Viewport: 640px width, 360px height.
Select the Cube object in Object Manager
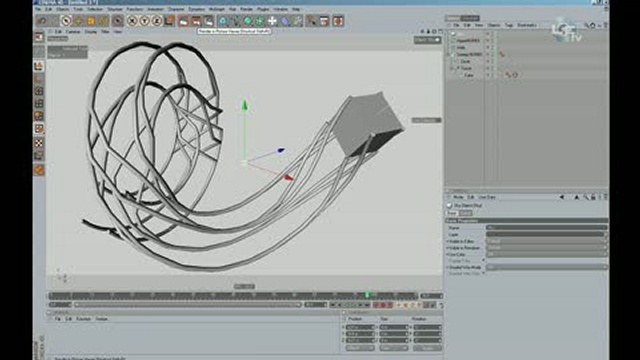469,75
